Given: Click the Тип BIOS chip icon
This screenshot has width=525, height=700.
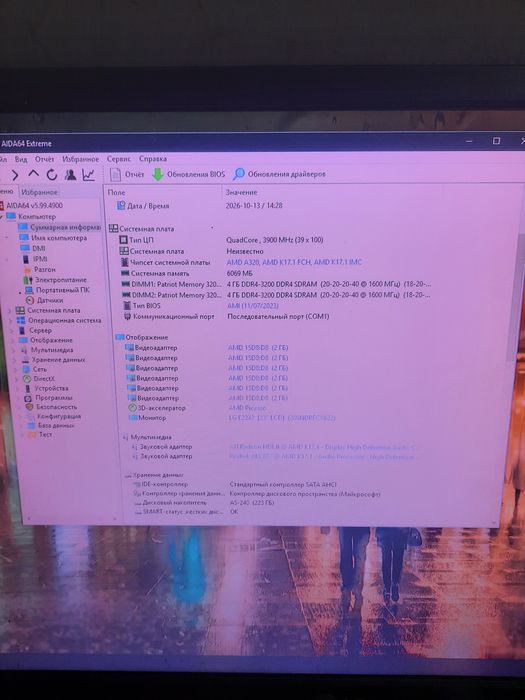Looking at the screenshot, I should pyautogui.click(x=126, y=306).
